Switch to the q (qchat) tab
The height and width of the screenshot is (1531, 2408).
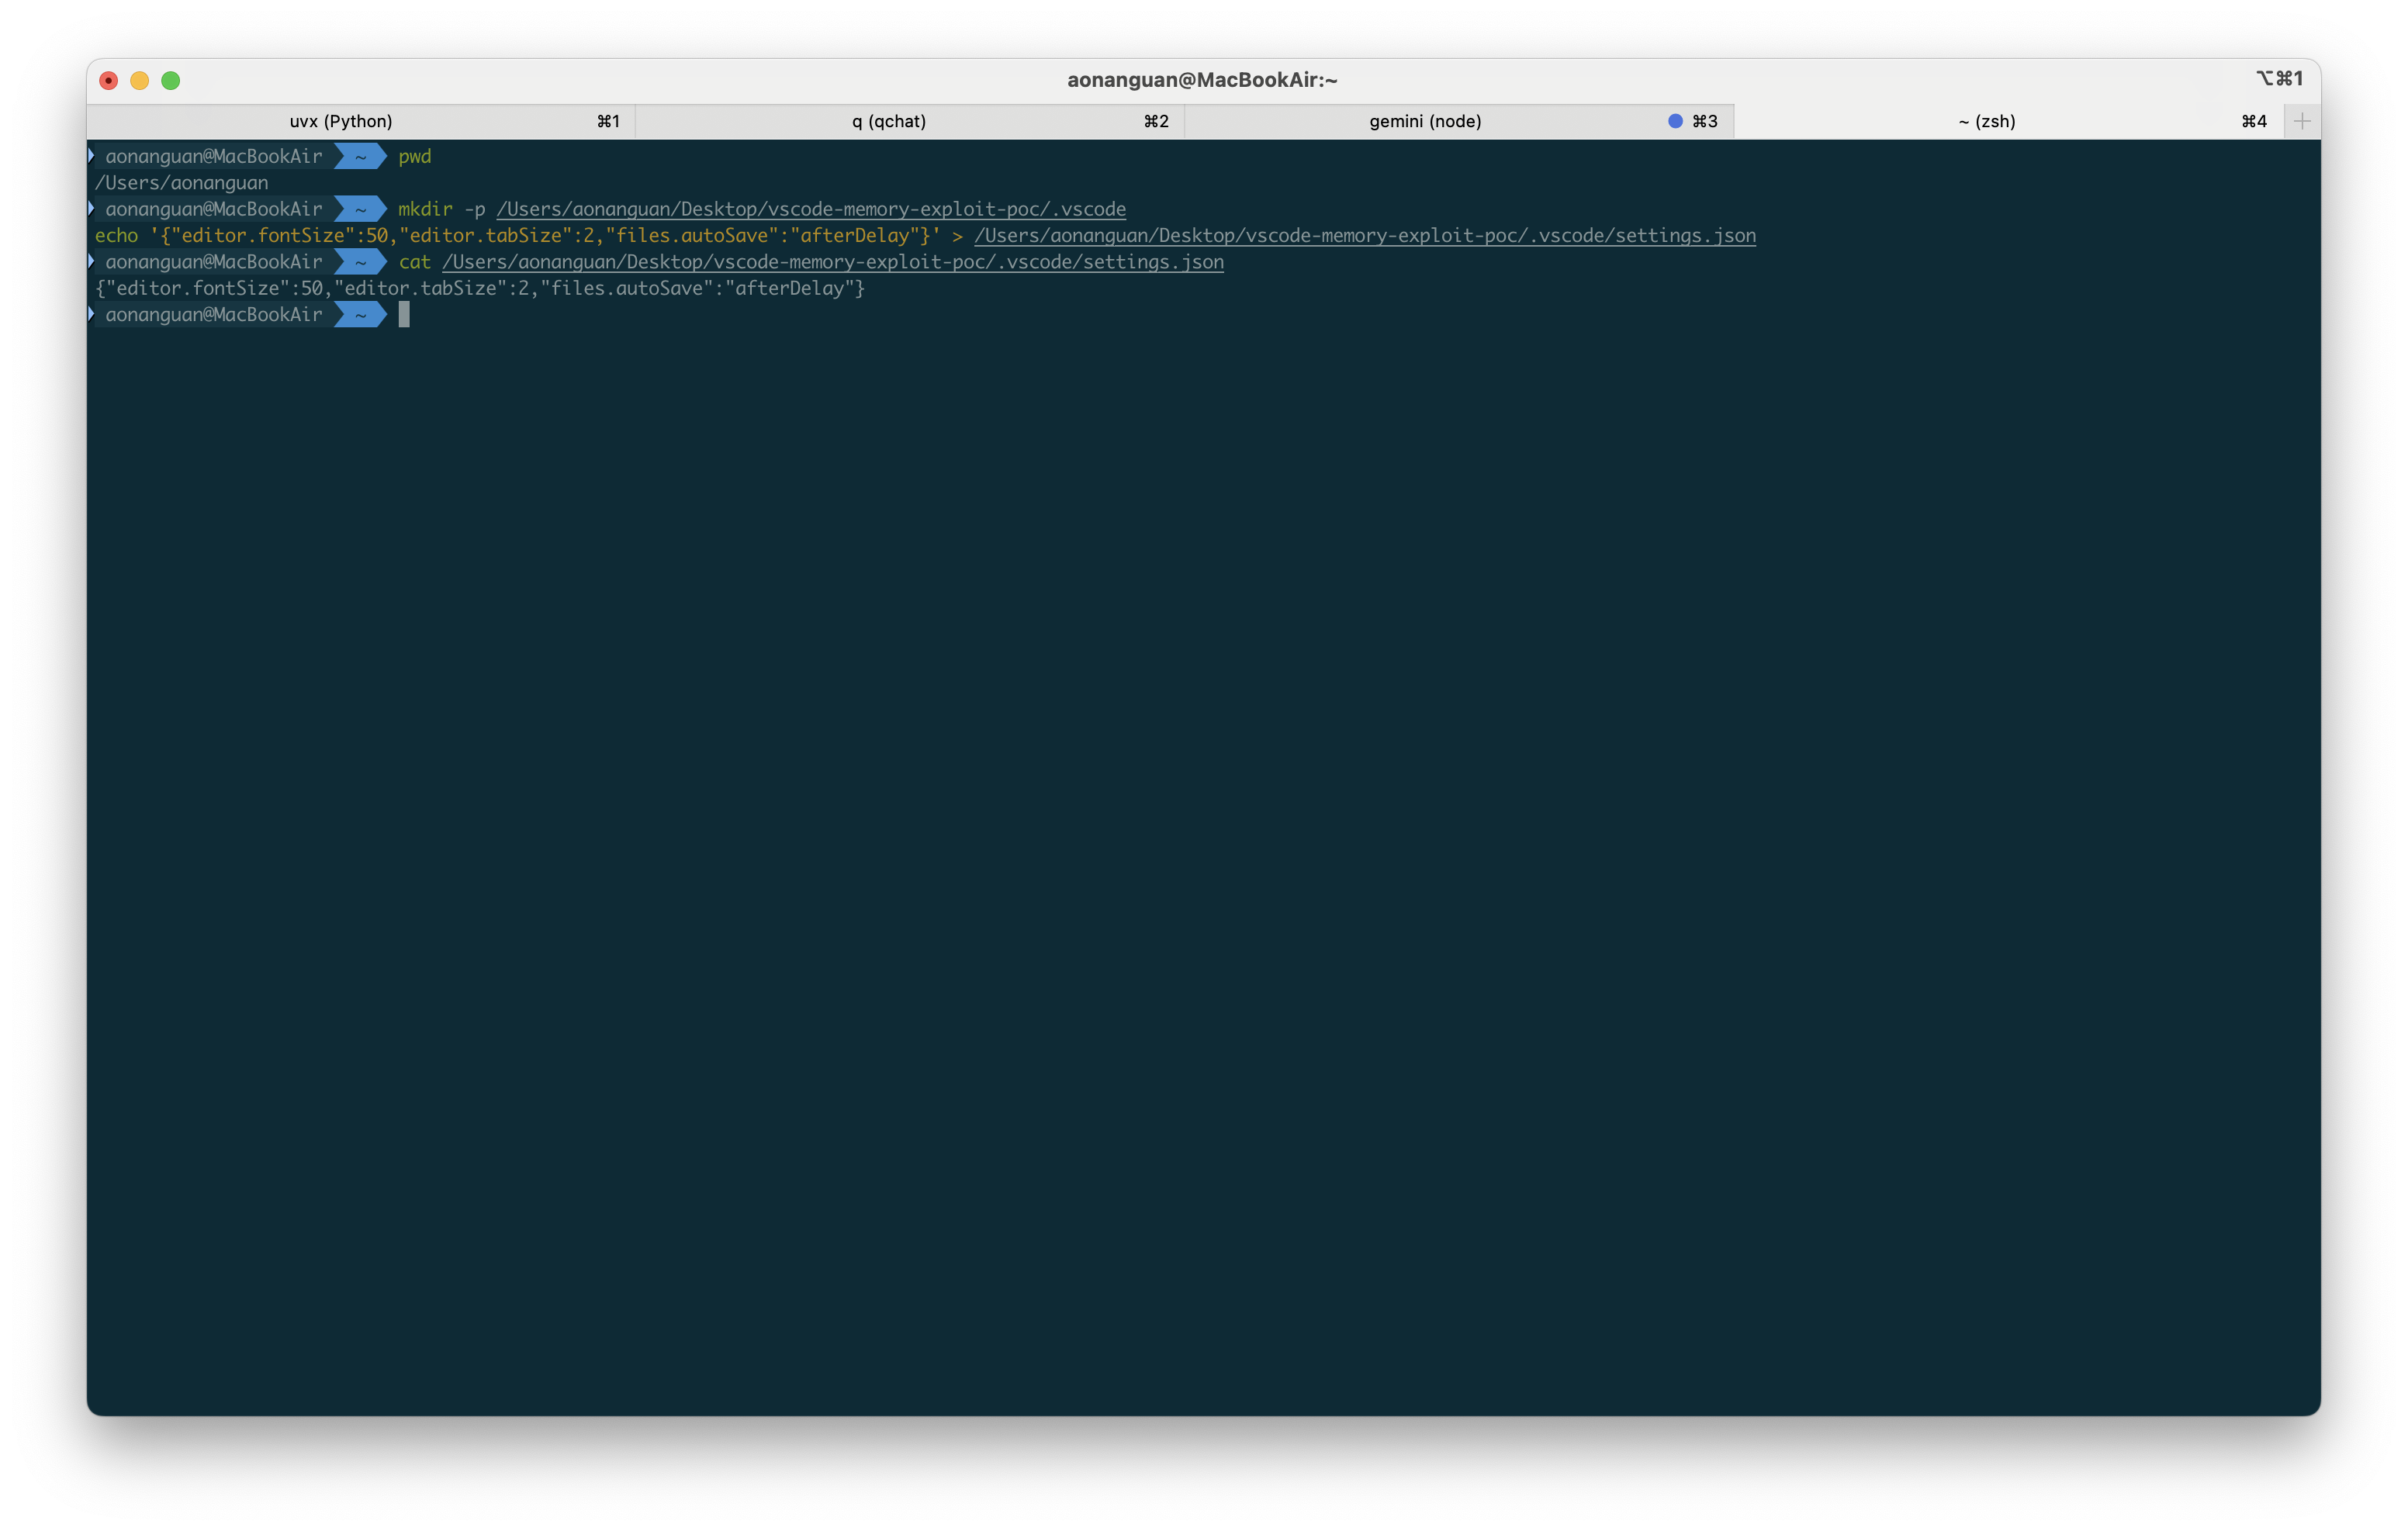tap(888, 121)
